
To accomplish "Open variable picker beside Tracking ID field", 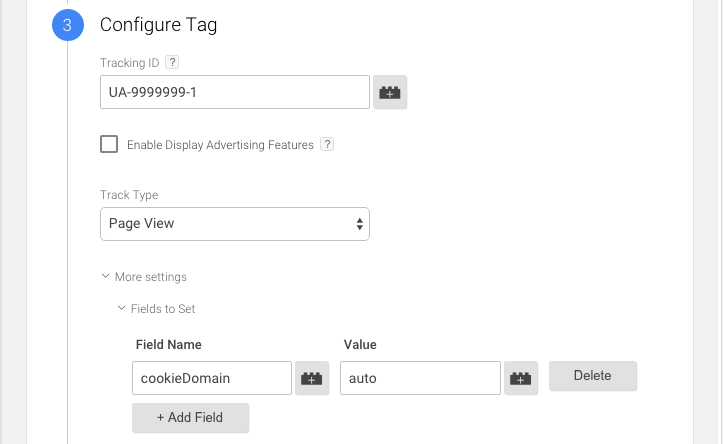I will [390, 93].
